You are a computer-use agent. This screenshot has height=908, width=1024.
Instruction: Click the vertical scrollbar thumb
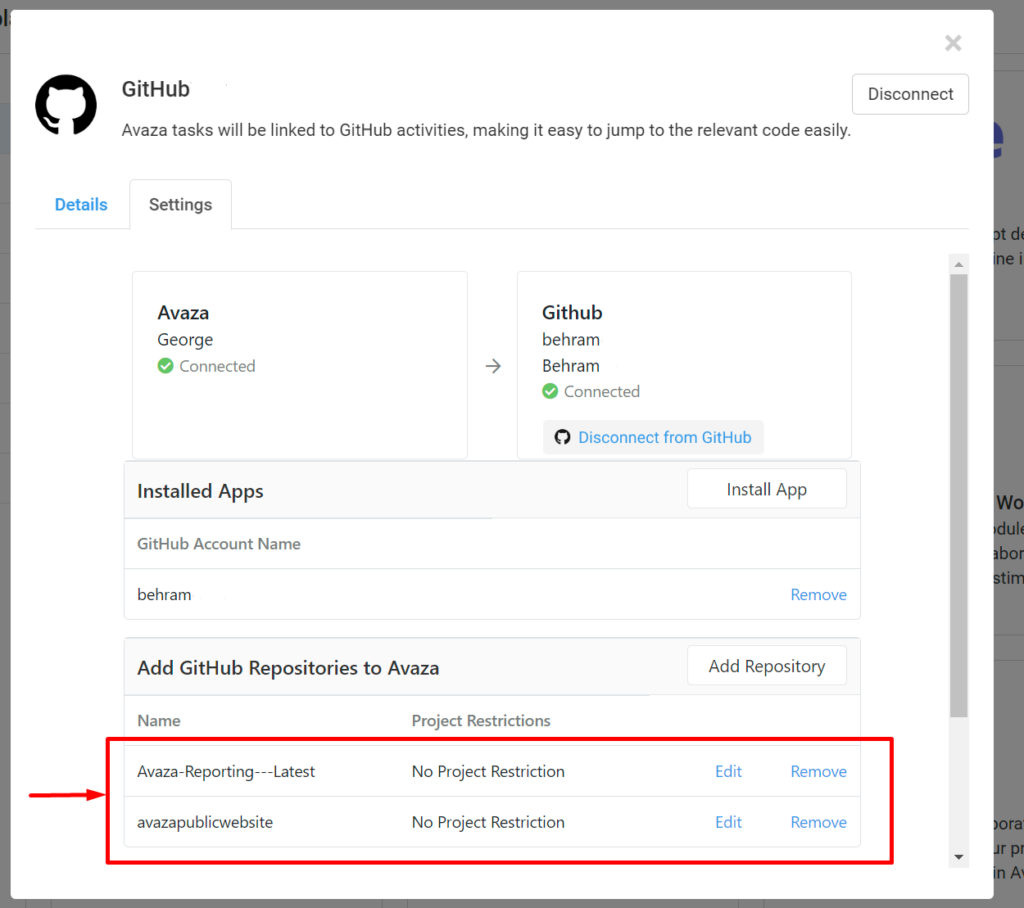click(959, 495)
